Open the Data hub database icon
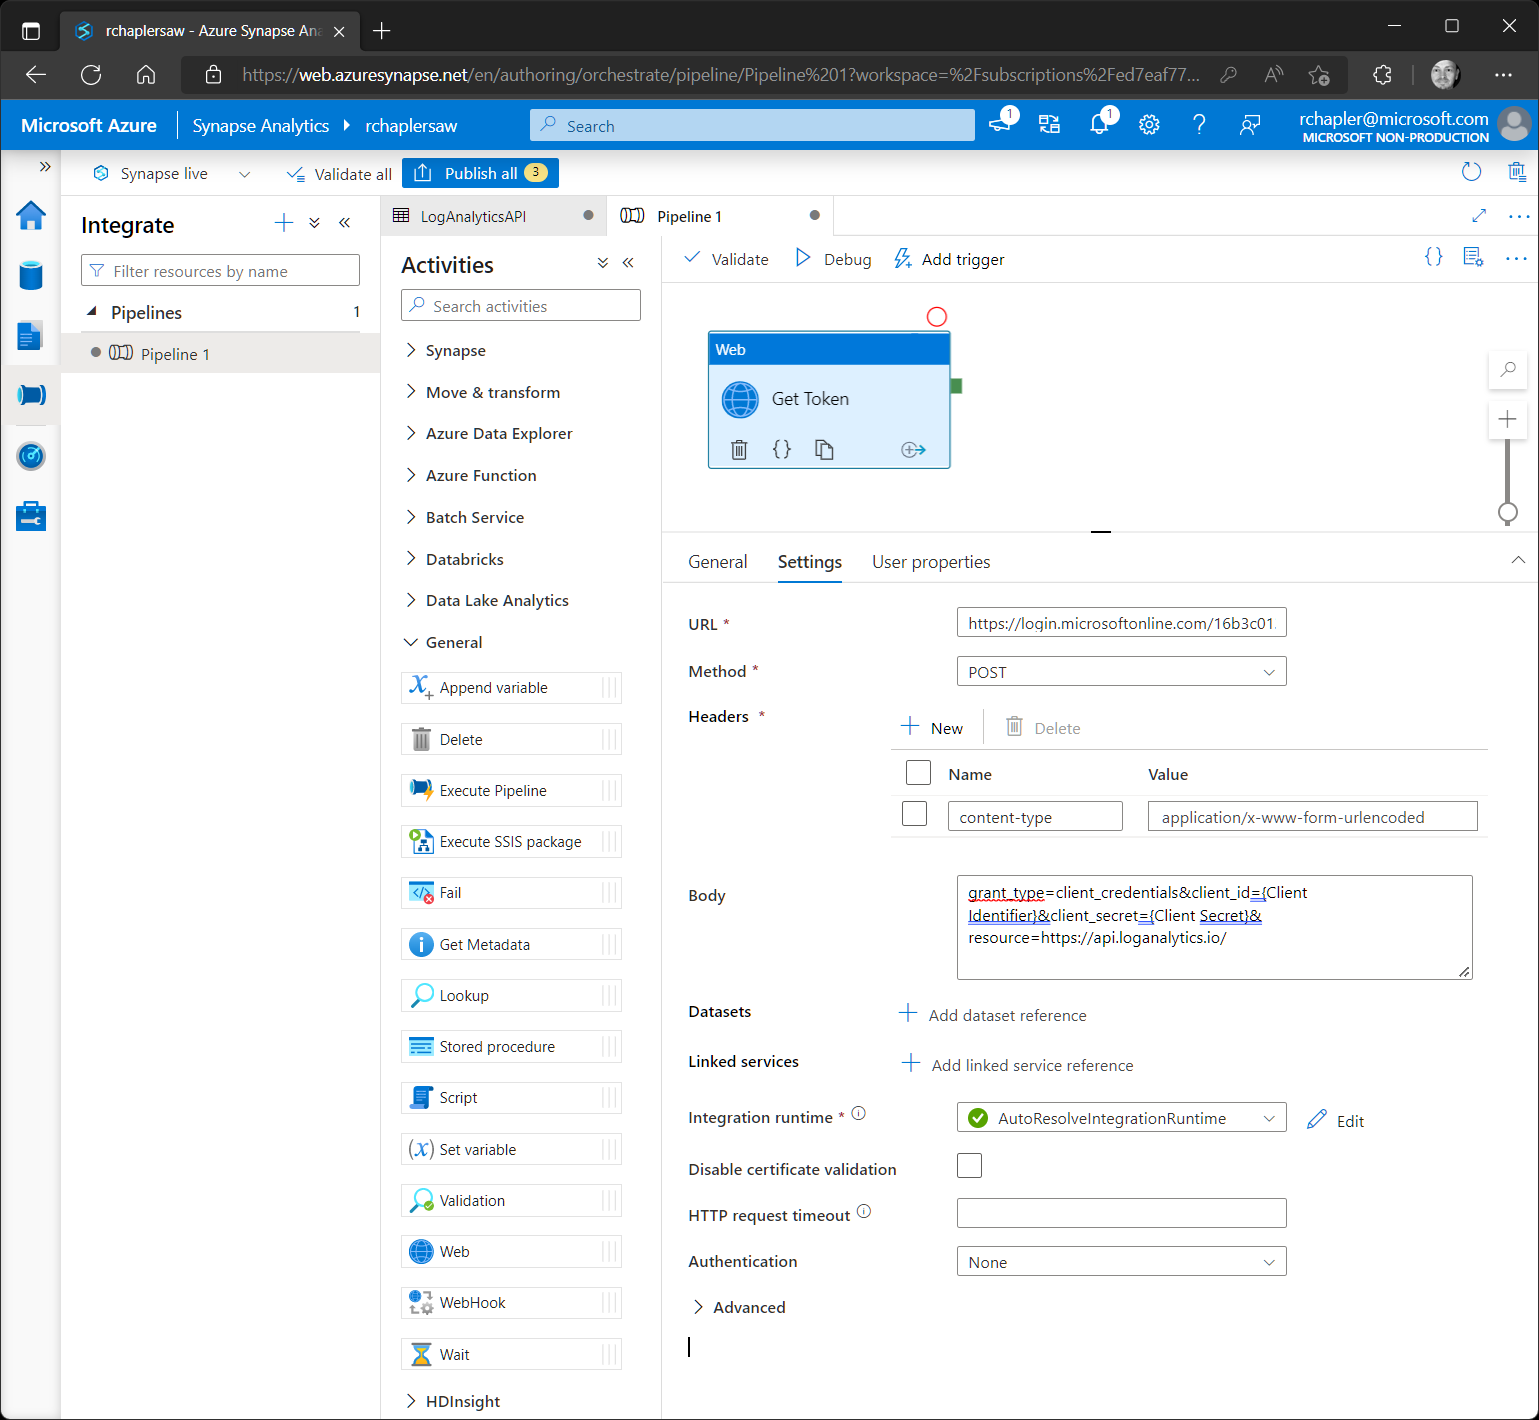 [31, 275]
